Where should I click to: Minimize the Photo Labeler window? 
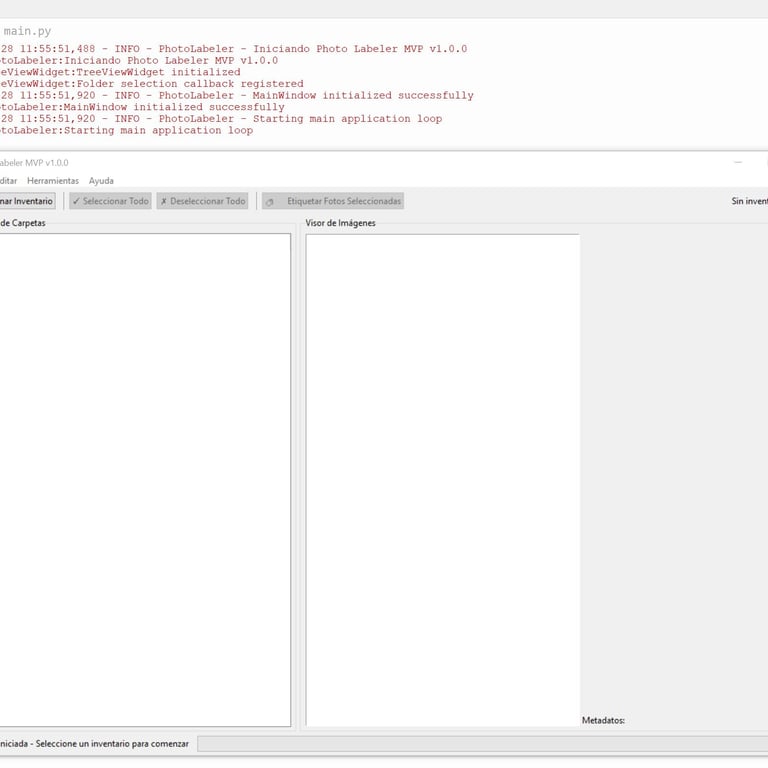[738, 162]
